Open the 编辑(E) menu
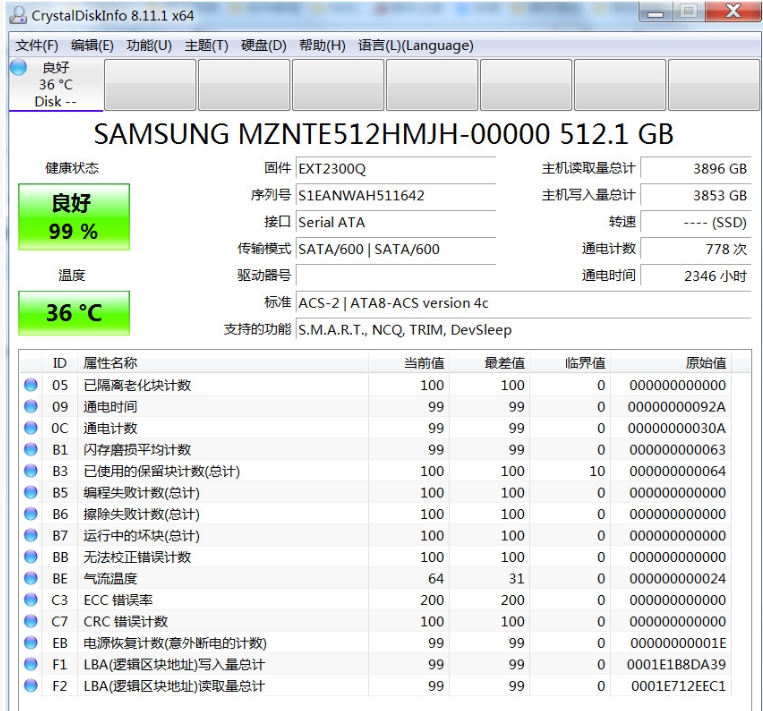Image resolution: width=763 pixels, height=711 pixels. 92,46
